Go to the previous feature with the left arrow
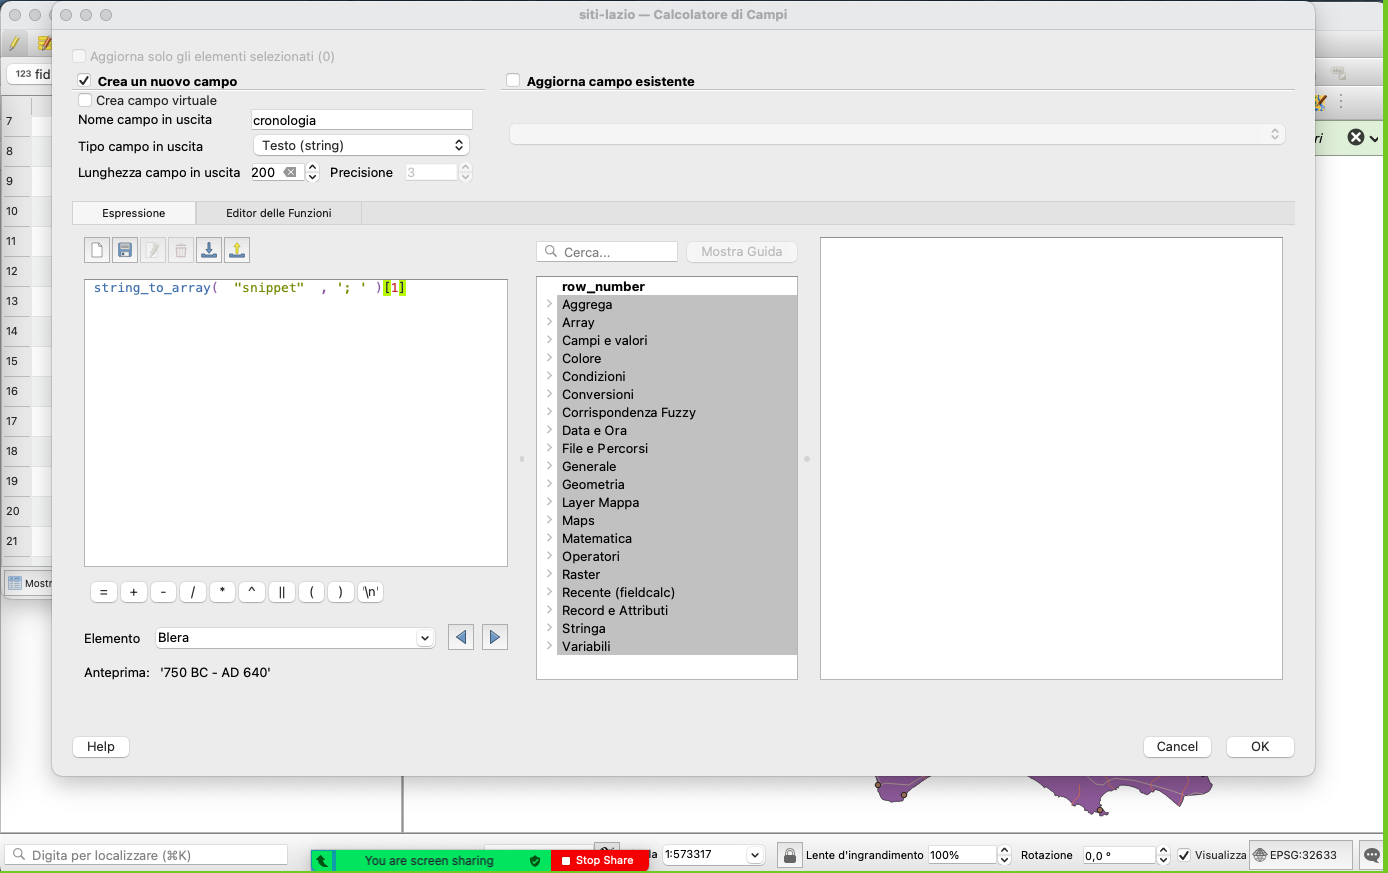Viewport: 1388px width, 873px height. pos(461,638)
